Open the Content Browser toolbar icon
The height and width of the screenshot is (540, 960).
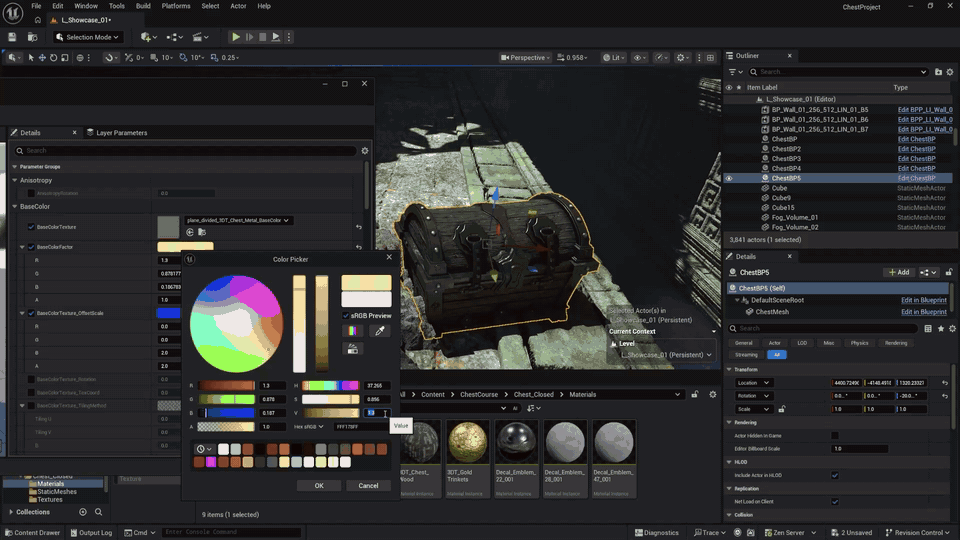click(32, 37)
